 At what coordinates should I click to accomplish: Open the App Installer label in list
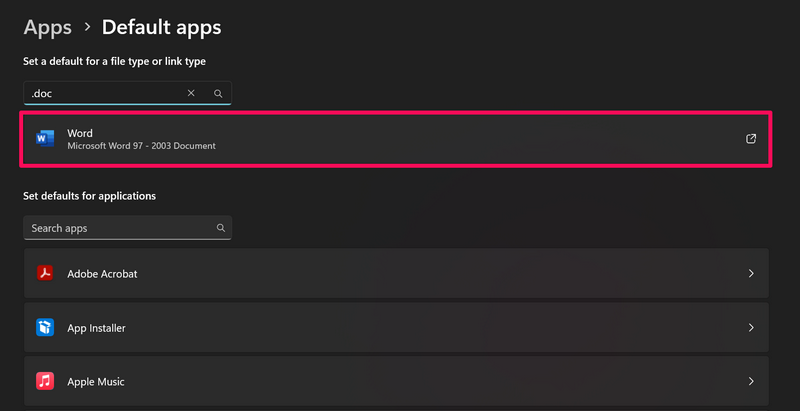96,327
